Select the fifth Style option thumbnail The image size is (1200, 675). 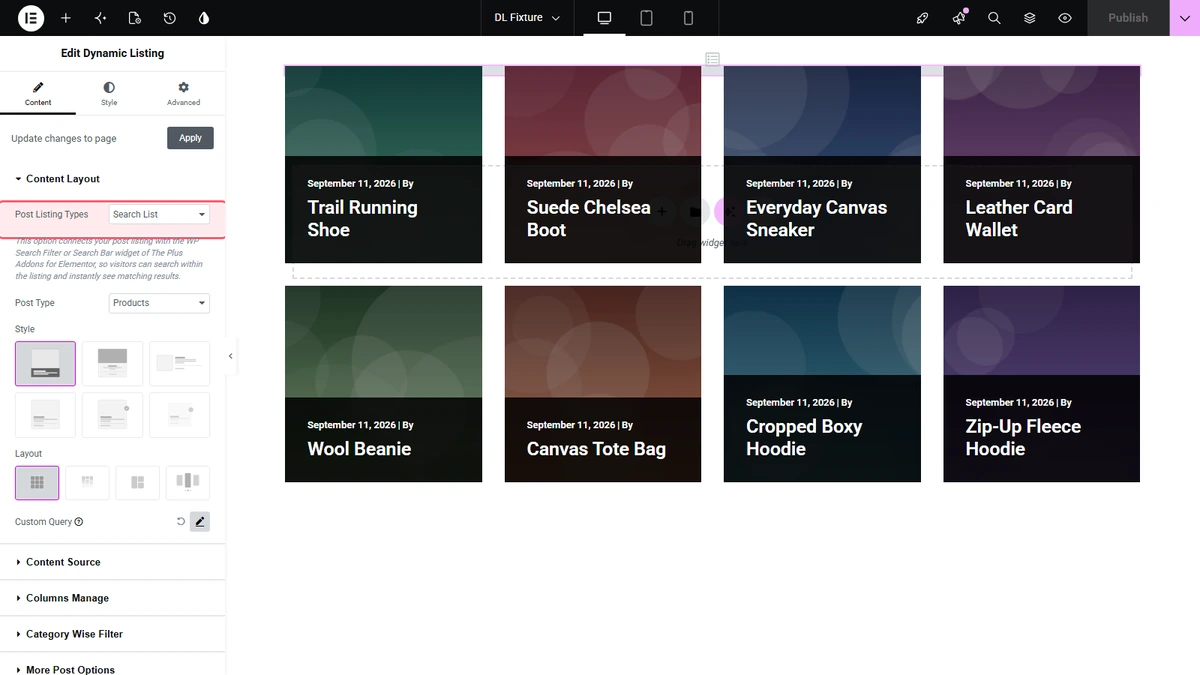[x=112, y=415]
